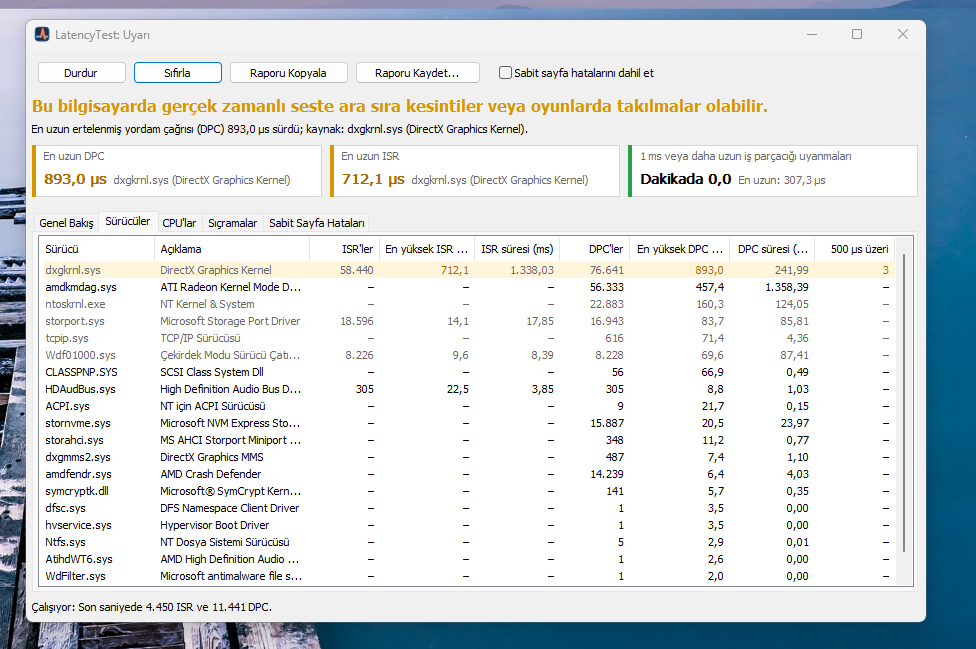Sort by En yüksek ISR column header

tap(426, 249)
